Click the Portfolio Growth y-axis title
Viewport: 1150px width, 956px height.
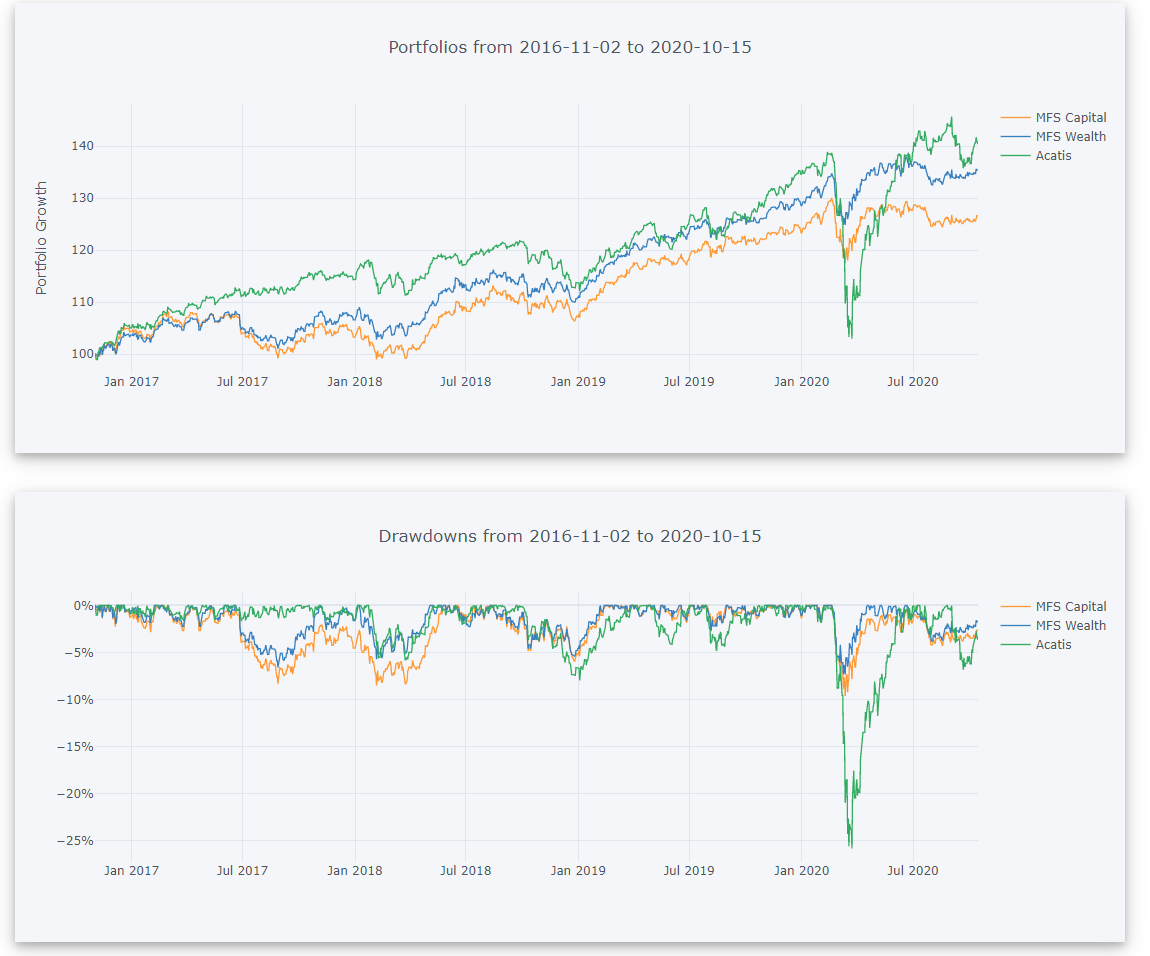pyautogui.click(x=42, y=238)
